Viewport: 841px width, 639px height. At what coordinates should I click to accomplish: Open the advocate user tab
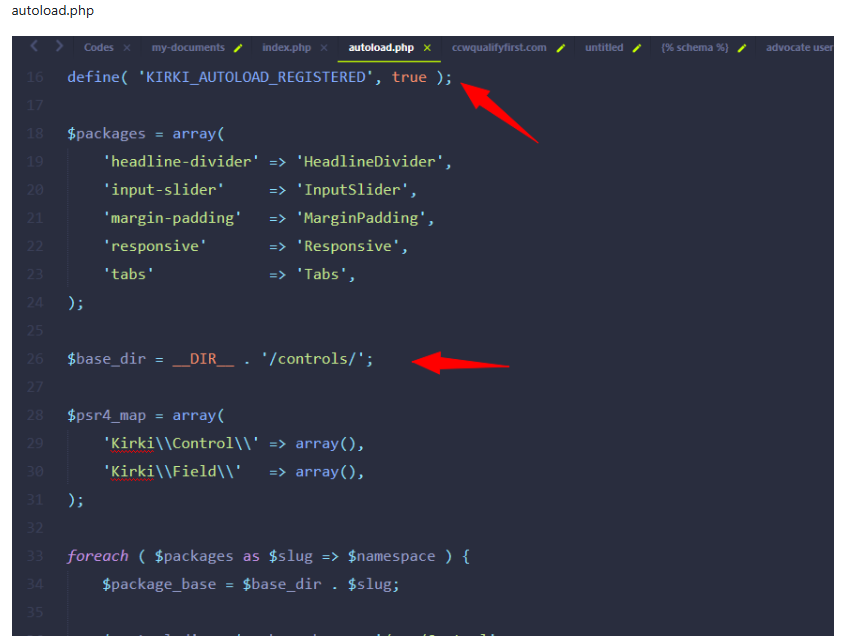pos(798,48)
